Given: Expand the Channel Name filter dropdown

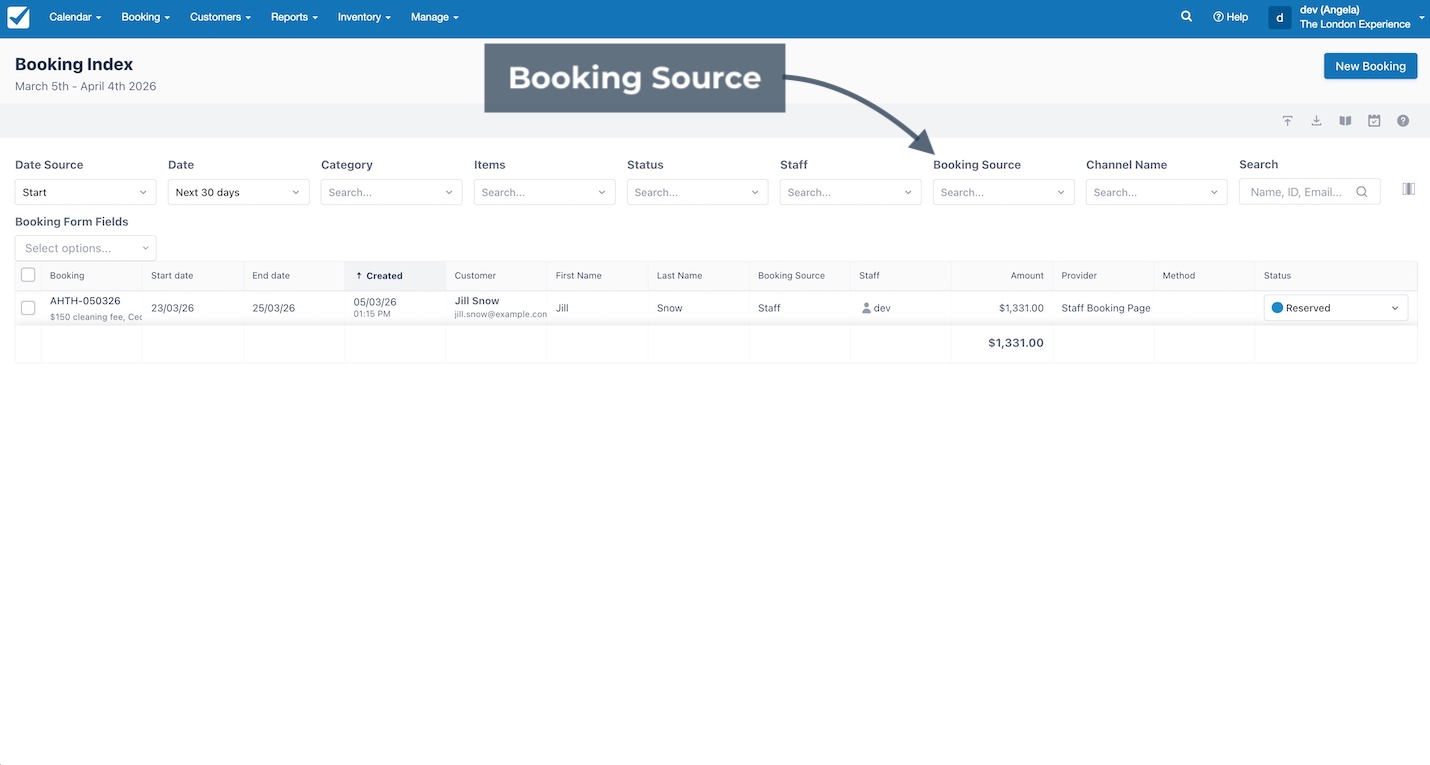Looking at the screenshot, I should (1156, 192).
